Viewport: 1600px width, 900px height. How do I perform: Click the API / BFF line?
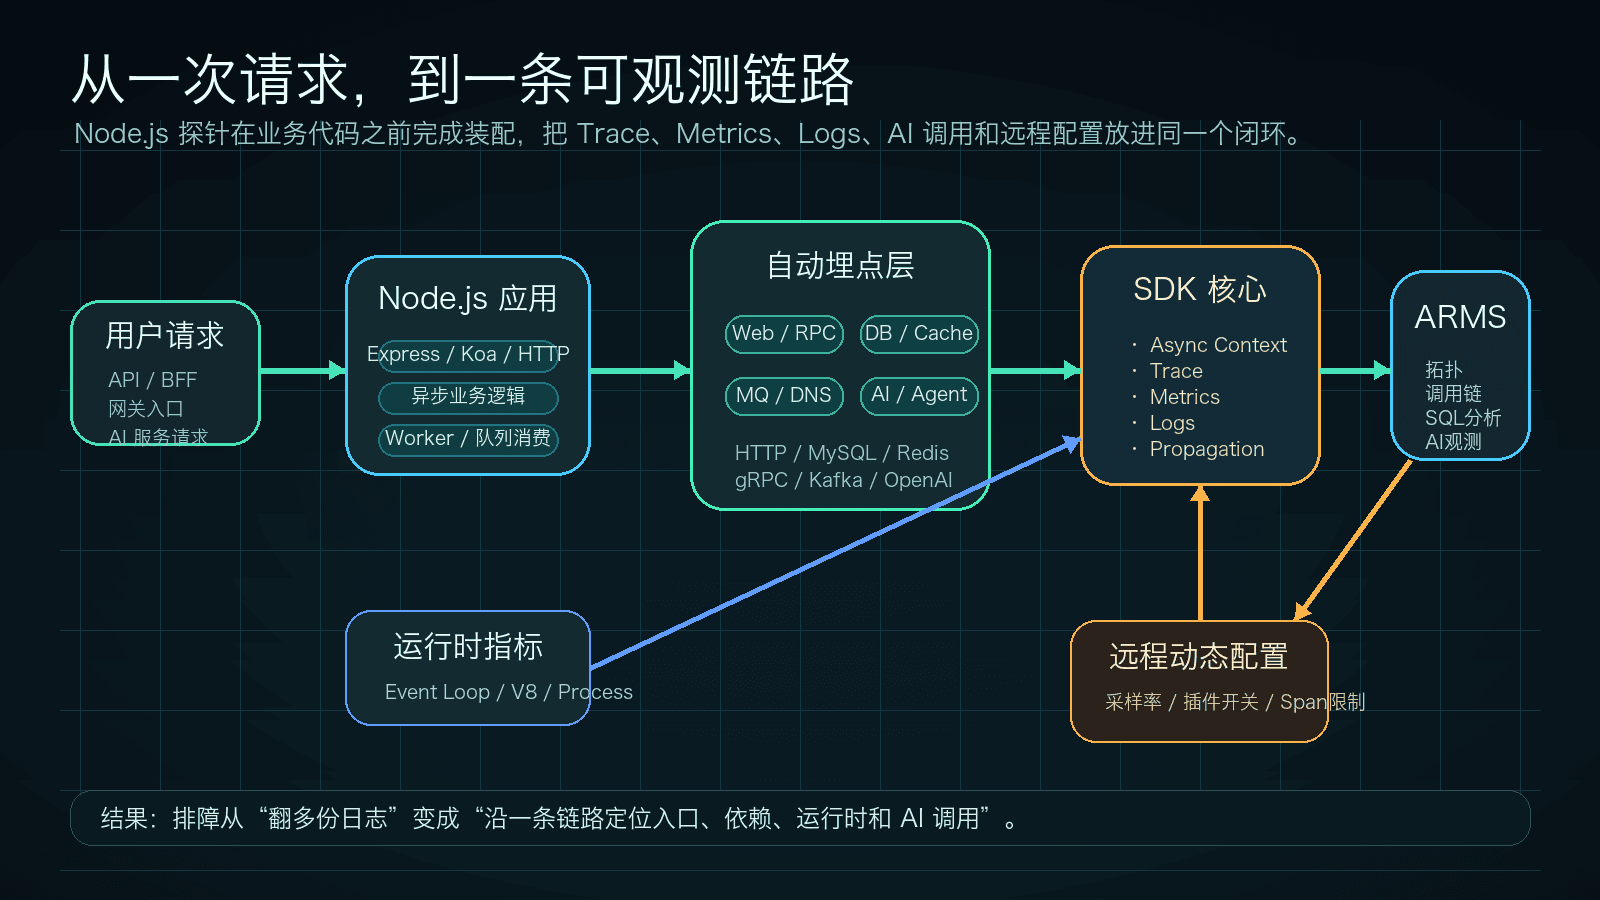(153, 380)
